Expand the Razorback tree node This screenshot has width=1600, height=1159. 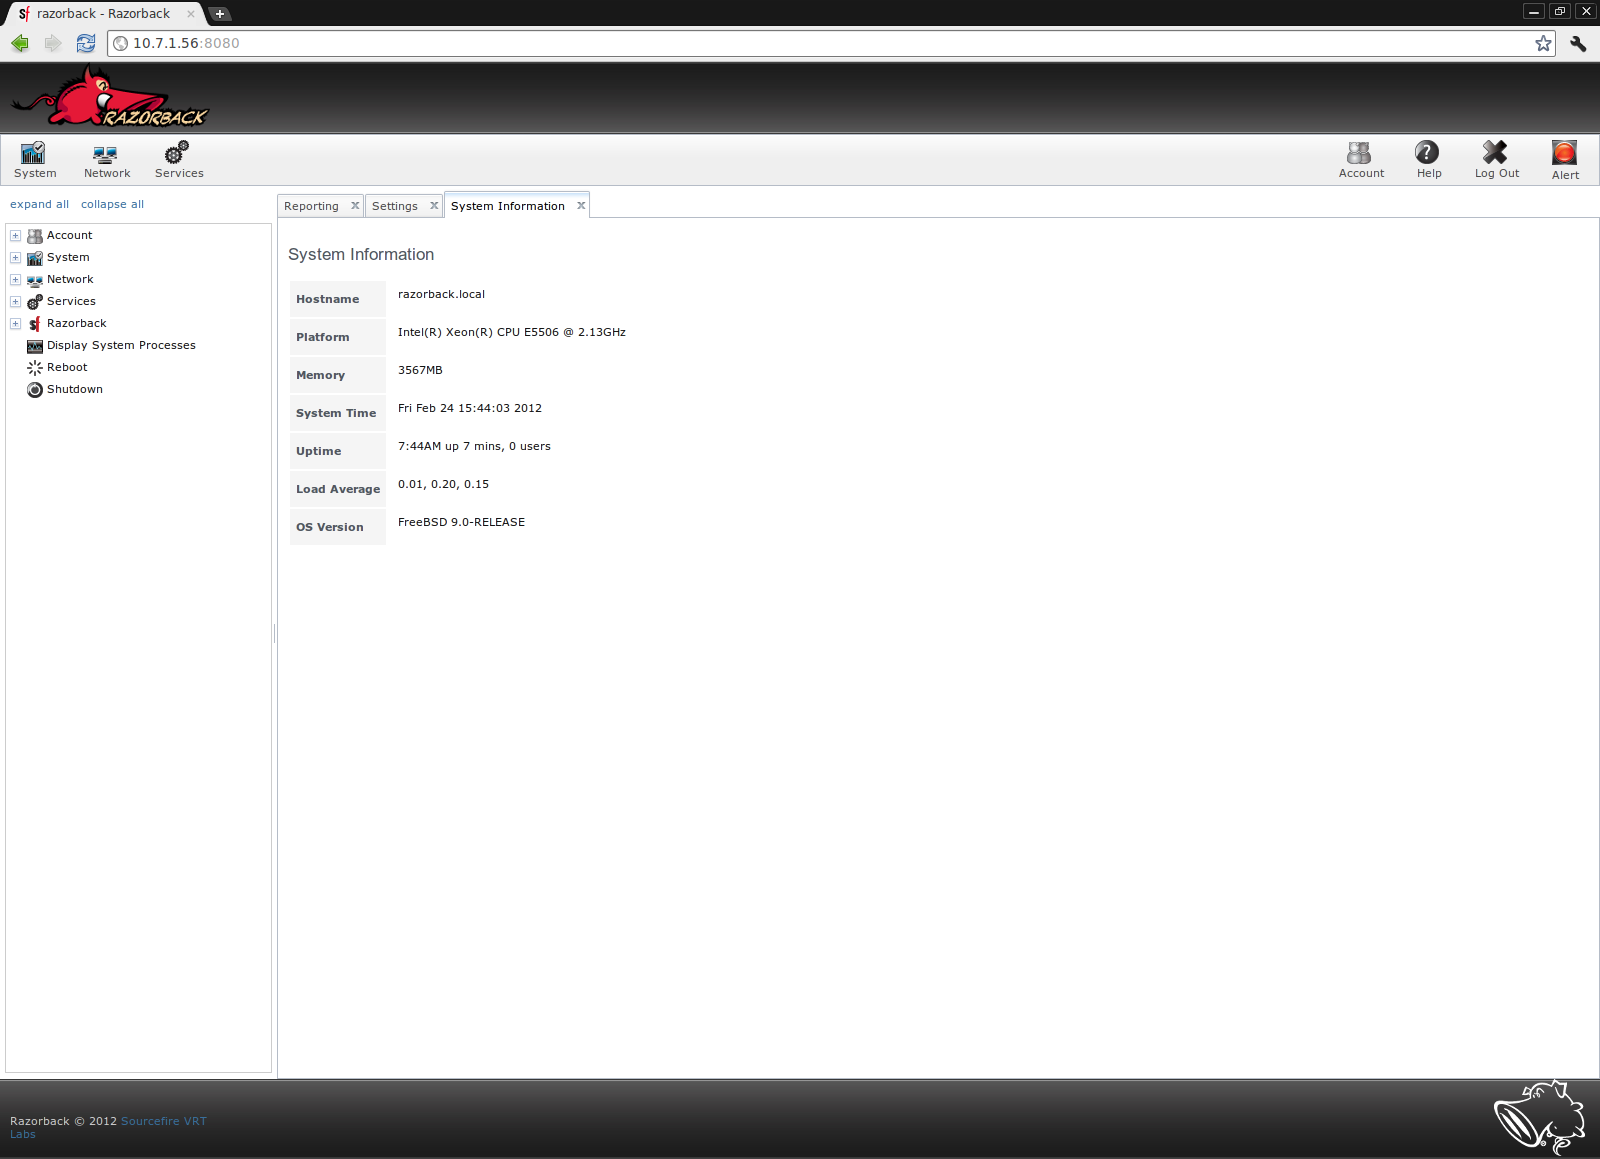[15, 323]
